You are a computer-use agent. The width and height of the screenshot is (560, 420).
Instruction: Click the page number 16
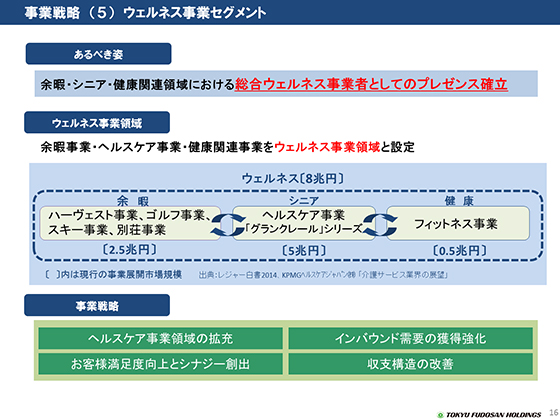554,413
